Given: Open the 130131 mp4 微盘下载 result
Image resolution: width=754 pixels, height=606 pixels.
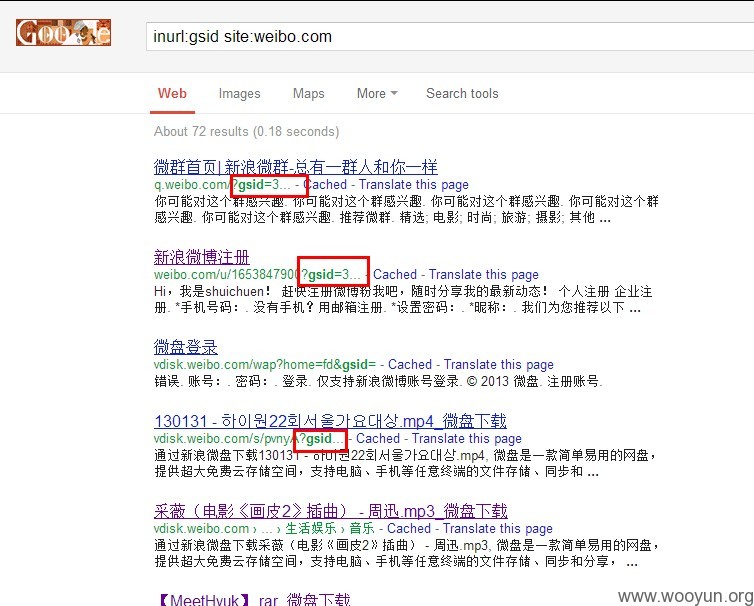Looking at the screenshot, I should coord(330,421).
